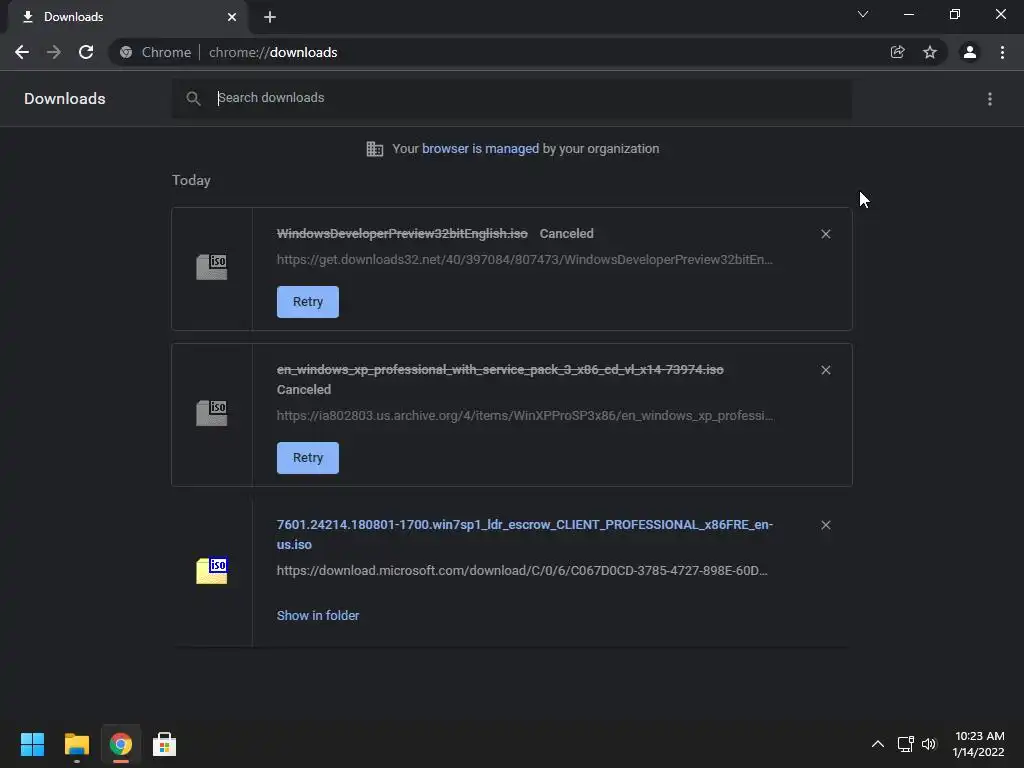Open Microsoft Store from the taskbar
Image resolution: width=1024 pixels, height=768 pixels.
tap(164, 744)
